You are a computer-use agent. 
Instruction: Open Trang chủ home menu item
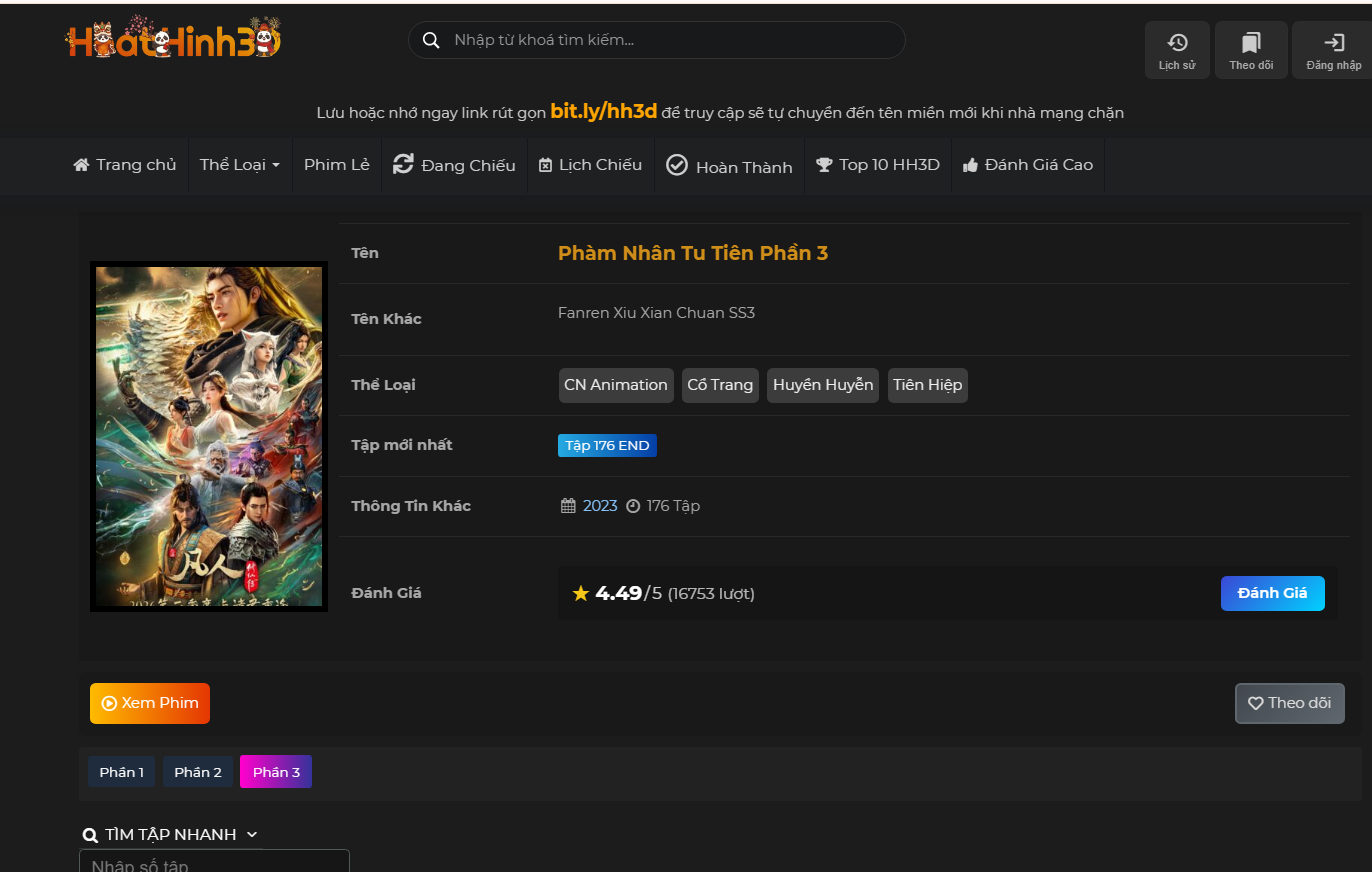click(x=125, y=165)
